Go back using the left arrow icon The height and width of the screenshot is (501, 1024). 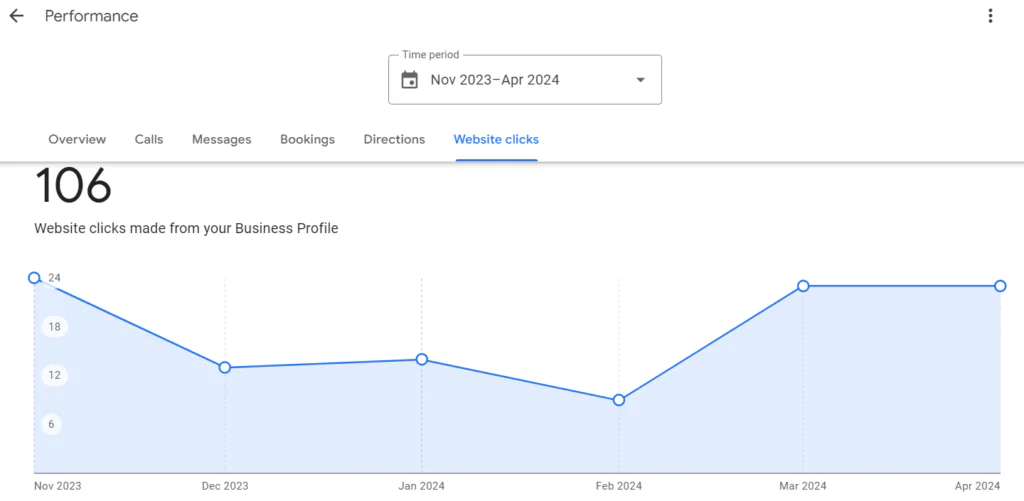point(16,16)
